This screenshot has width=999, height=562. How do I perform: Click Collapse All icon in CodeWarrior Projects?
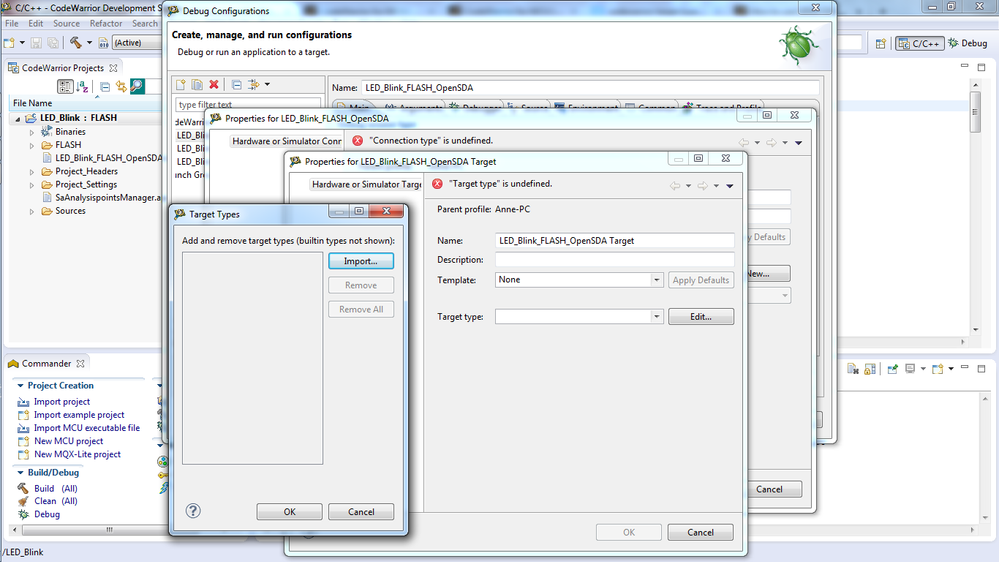[x=105, y=86]
